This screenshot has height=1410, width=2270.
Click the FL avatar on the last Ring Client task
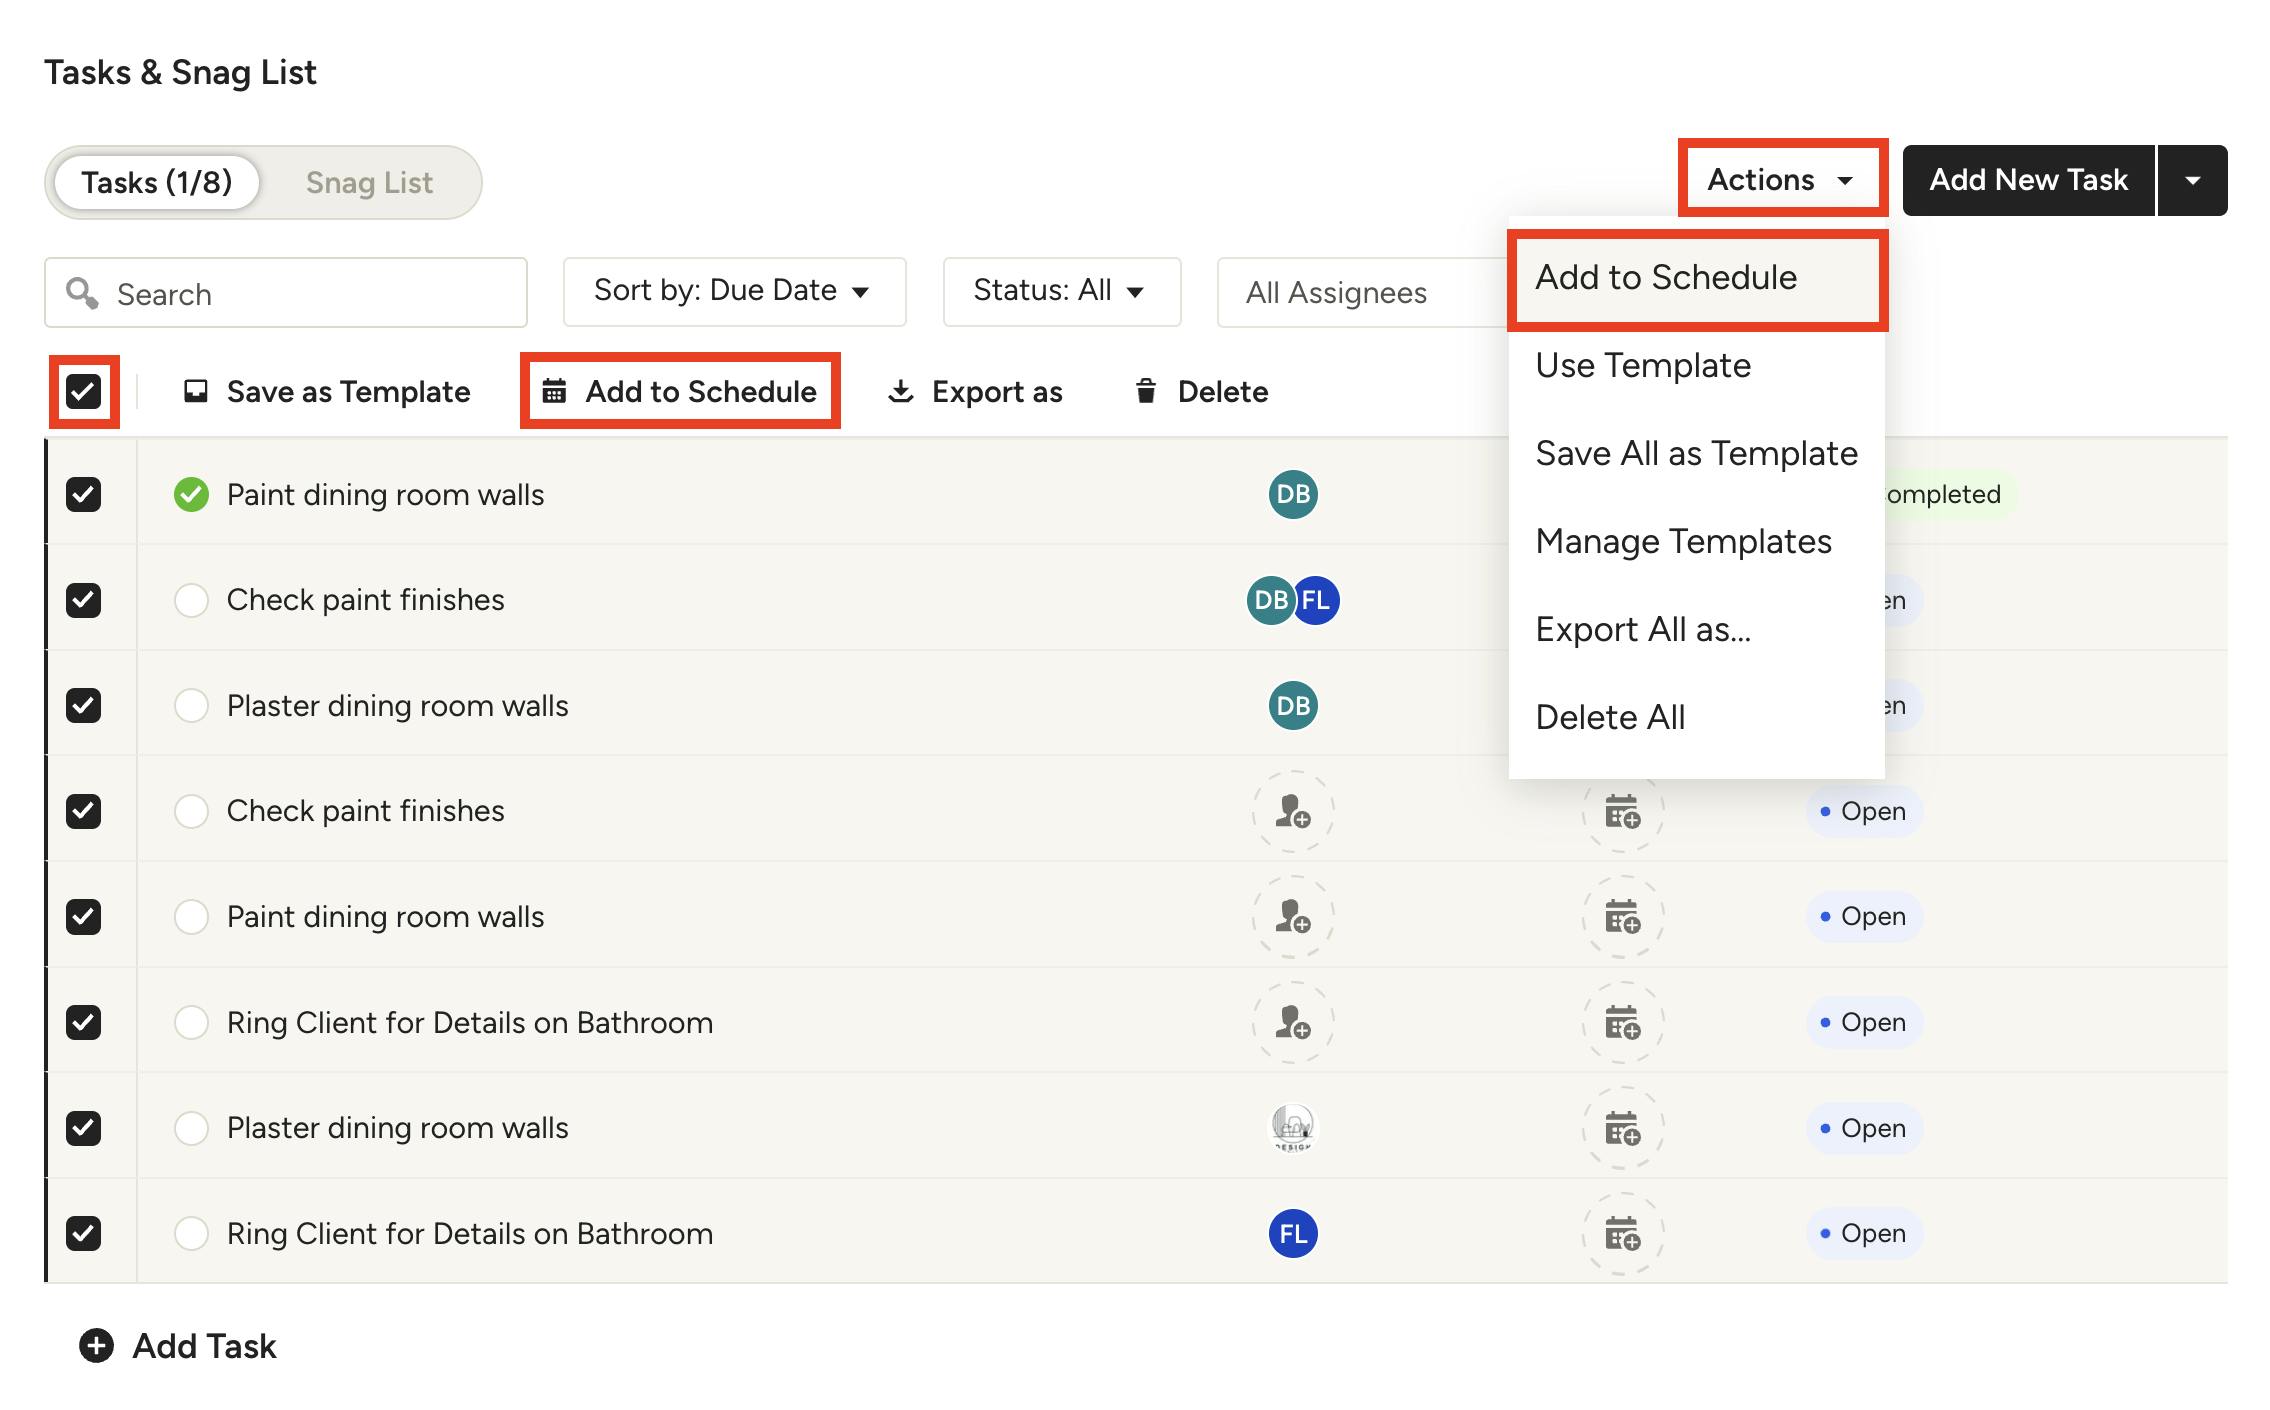pyautogui.click(x=1293, y=1234)
